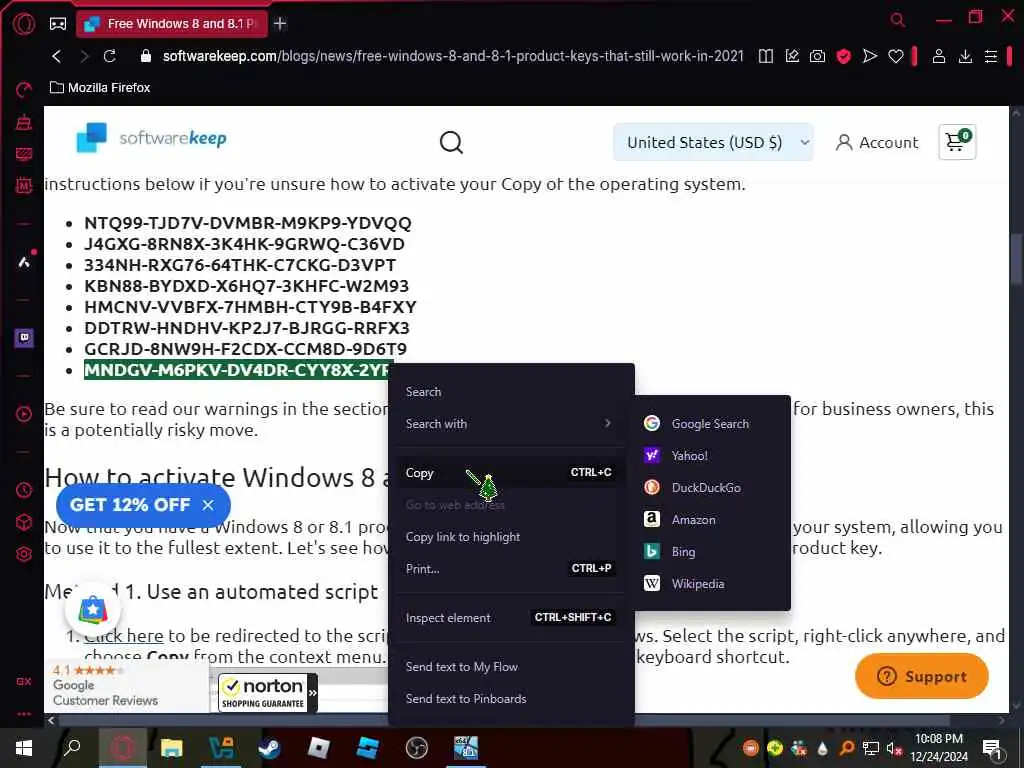Screen dimensions: 1024x768
Task: Click the My Flow send arrow icon
Action: tap(870, 56)
